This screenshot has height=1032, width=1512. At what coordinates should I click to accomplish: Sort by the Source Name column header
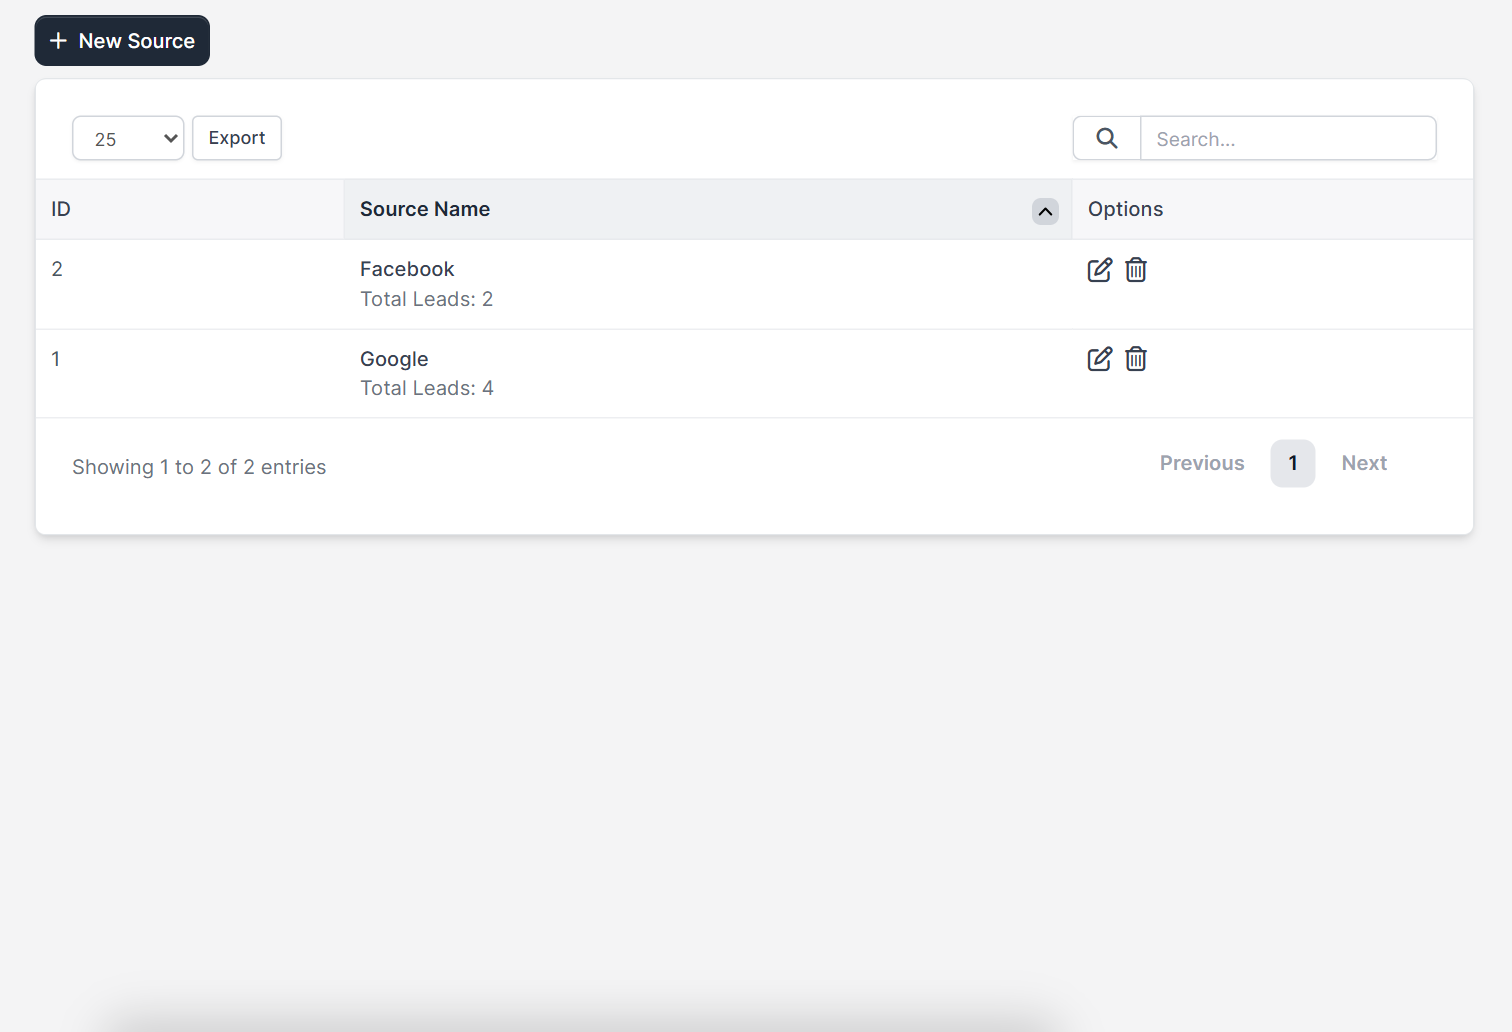708,209
